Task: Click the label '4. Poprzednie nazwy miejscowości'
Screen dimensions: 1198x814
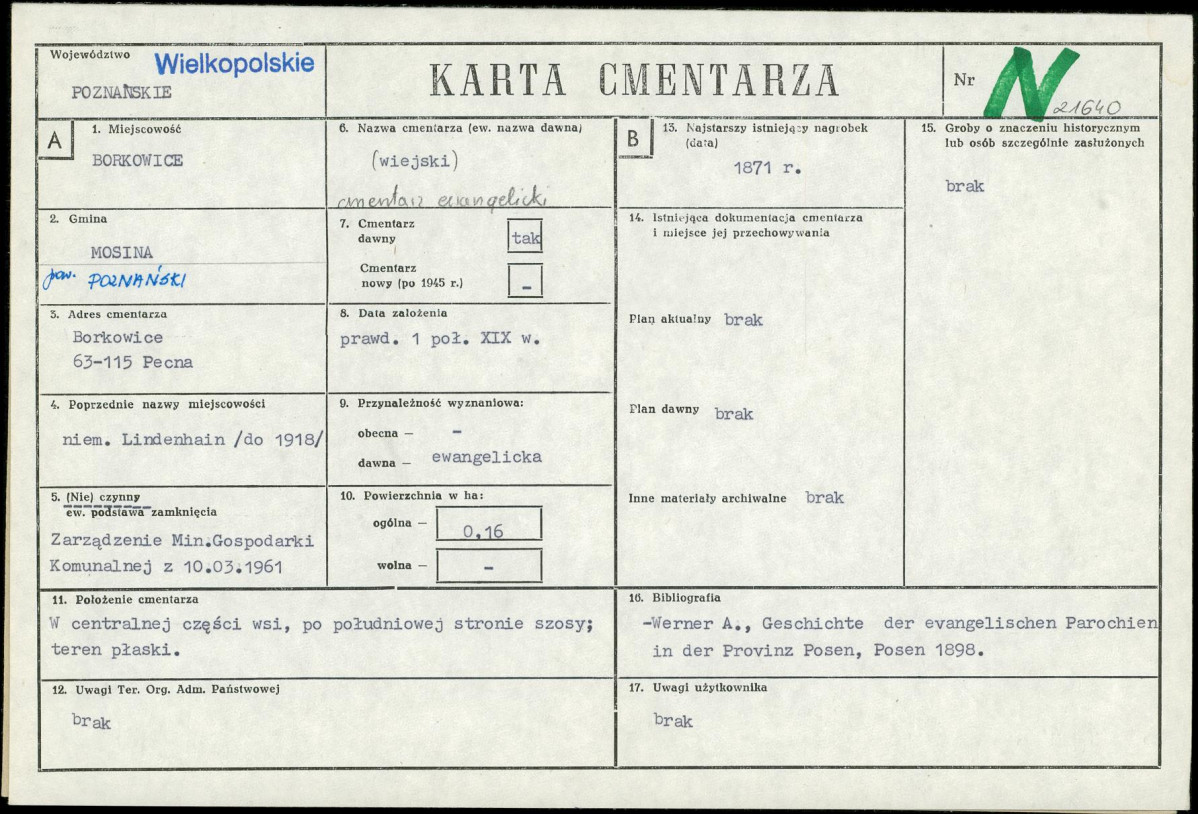Action: [x=157, y=404]
